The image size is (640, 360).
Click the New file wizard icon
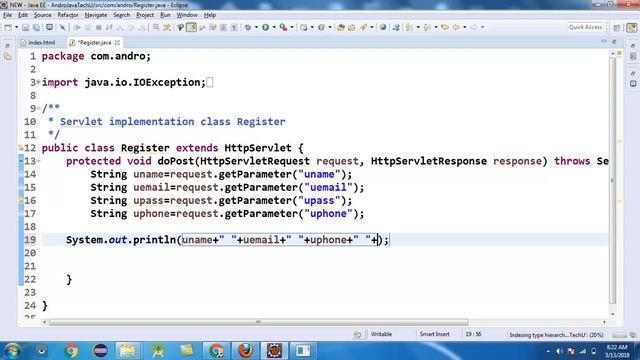click(8, 27)
